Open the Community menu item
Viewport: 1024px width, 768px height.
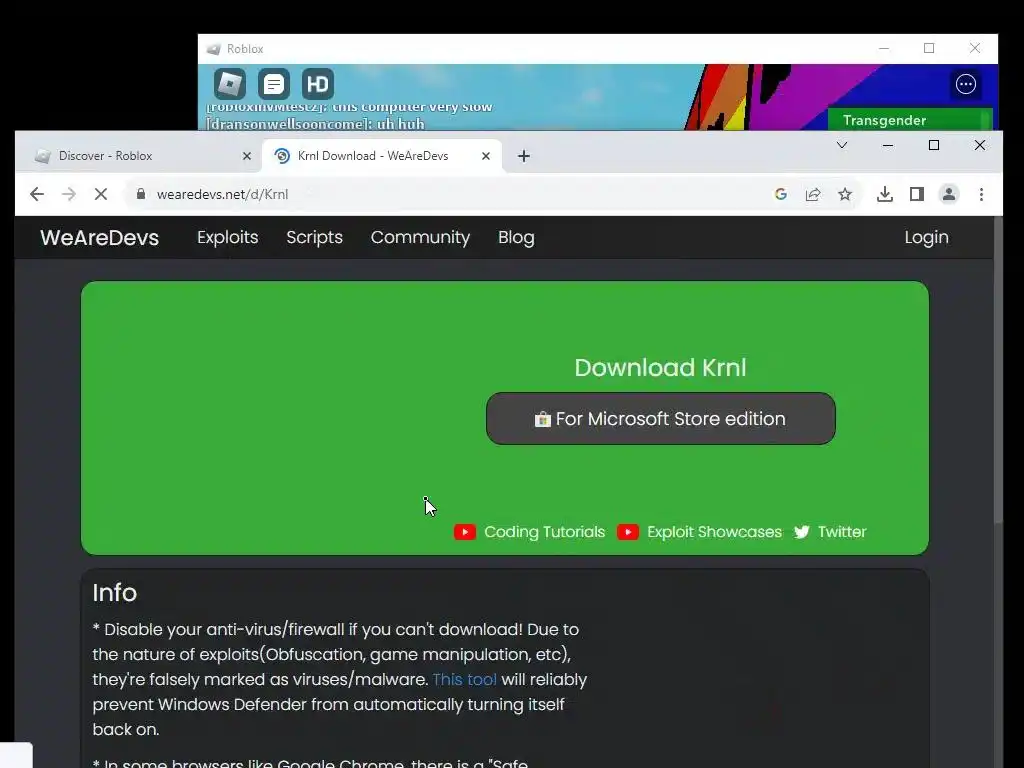[421, 237]
